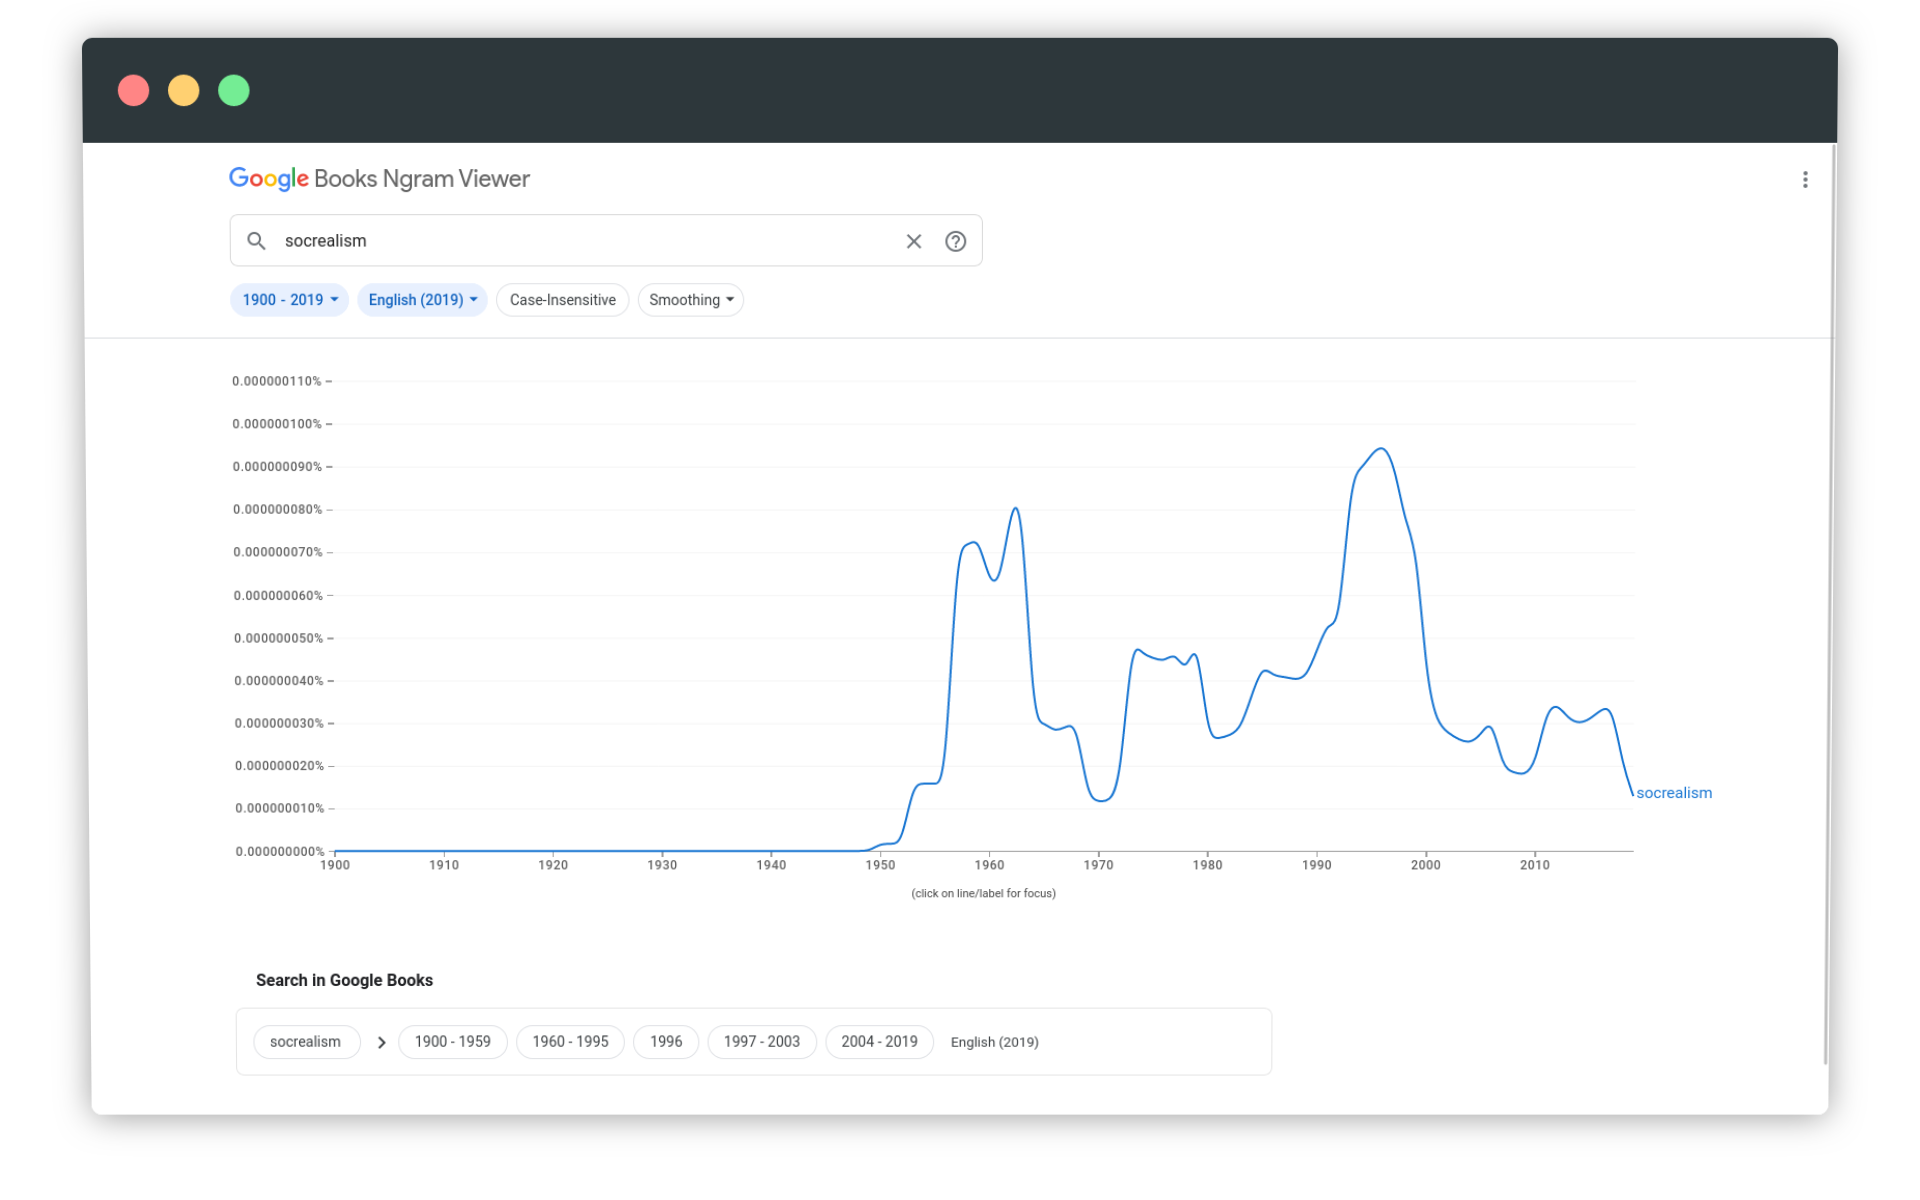Click the green window maximize dot

coord(233,90)
